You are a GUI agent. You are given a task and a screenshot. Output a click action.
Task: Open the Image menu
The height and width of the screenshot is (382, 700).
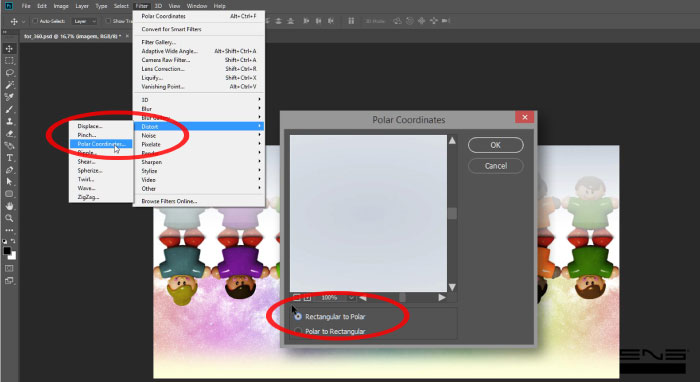point(61,6)
